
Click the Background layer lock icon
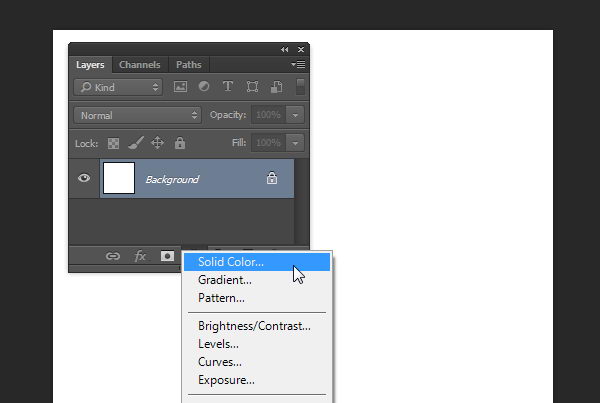point(272,178)
